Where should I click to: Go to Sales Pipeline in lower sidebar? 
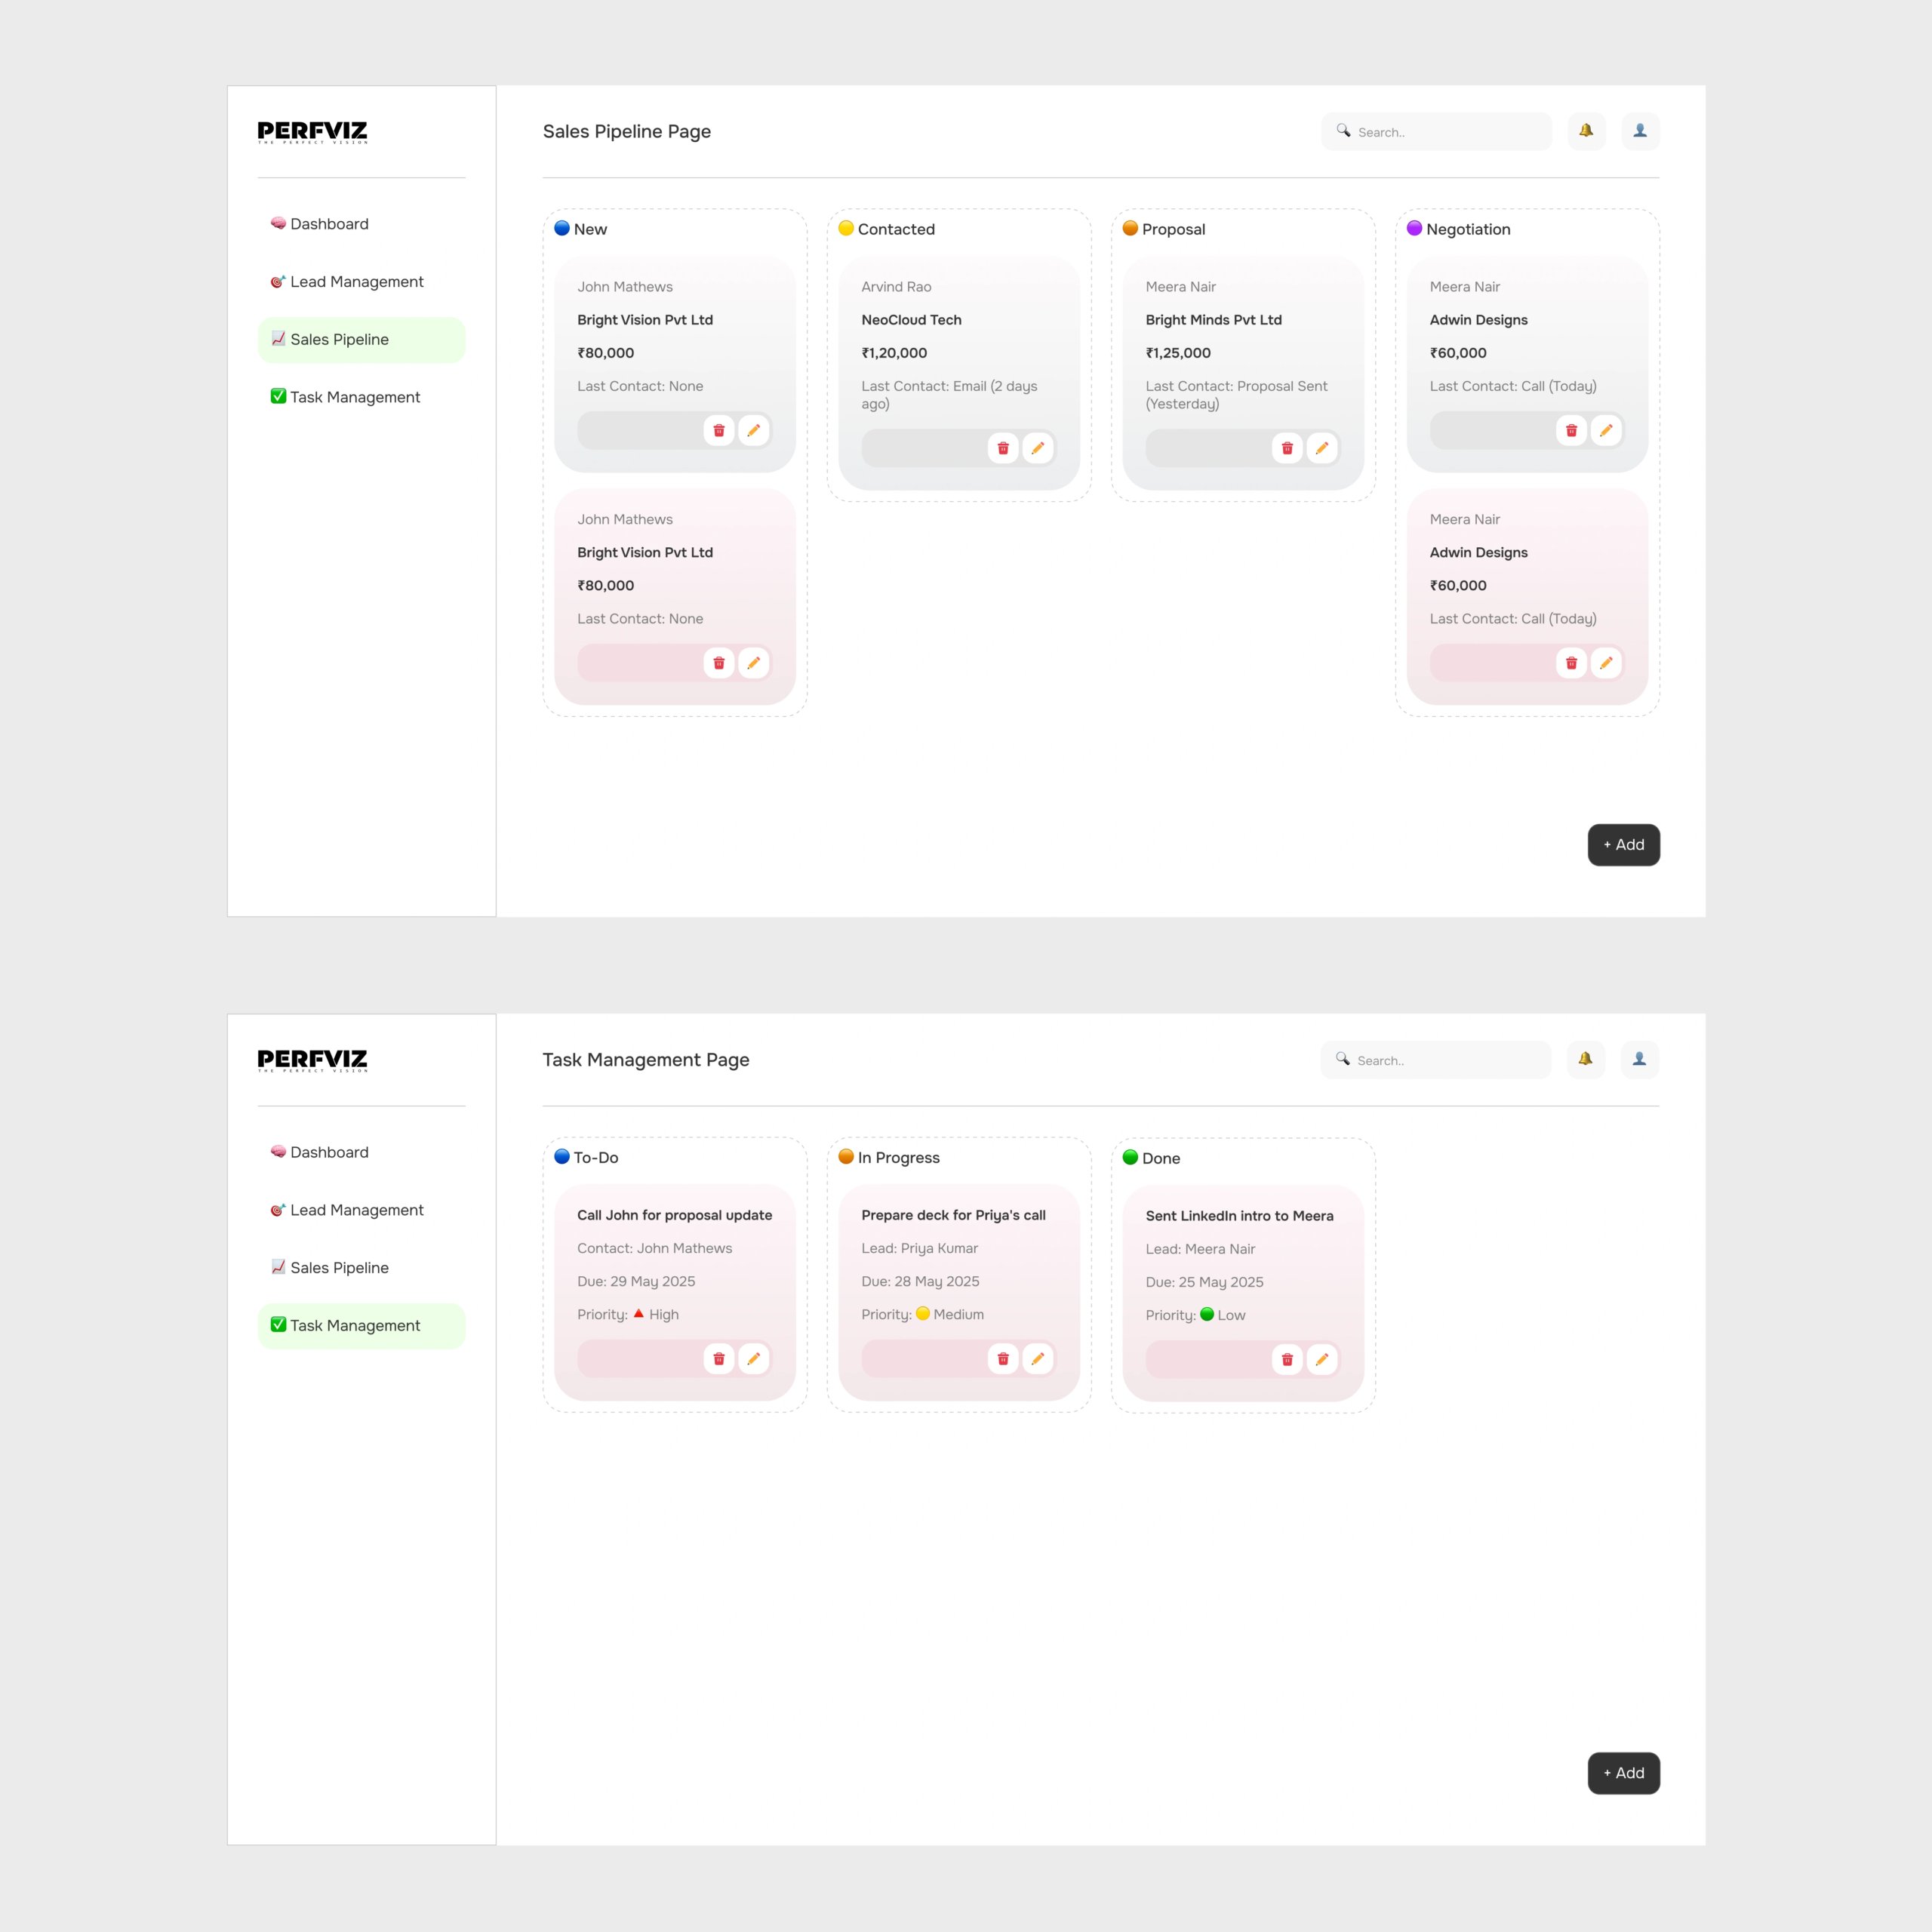click(339, 1268)
